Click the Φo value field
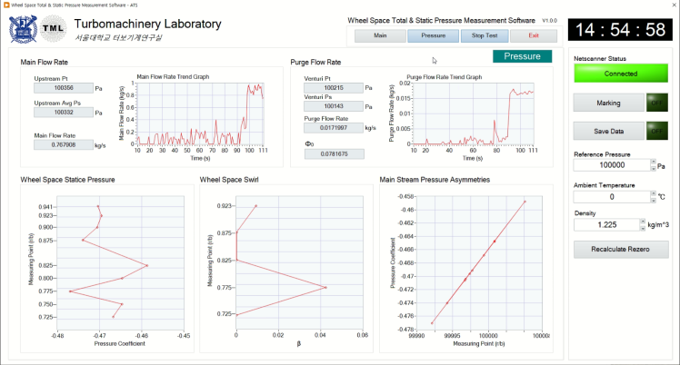This screenshot has height=365, width=680. click(x=334, y=154)
